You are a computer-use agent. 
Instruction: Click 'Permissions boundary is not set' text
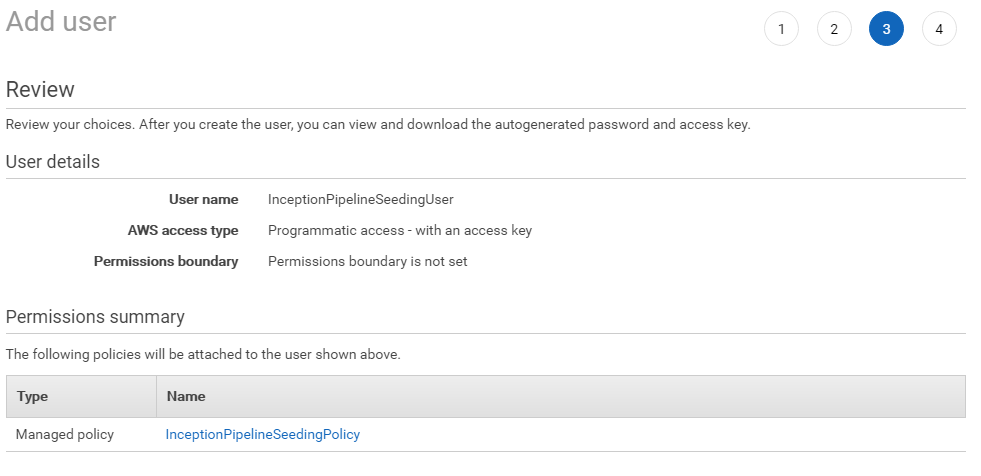tap(367, 261)
